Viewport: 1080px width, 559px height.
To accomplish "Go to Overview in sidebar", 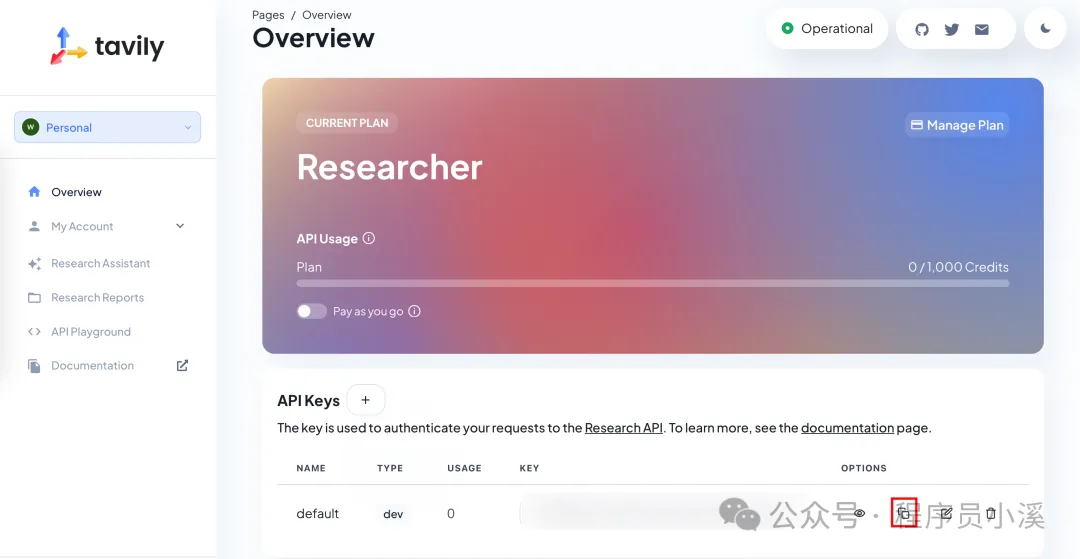I will [x=76, y=192].
